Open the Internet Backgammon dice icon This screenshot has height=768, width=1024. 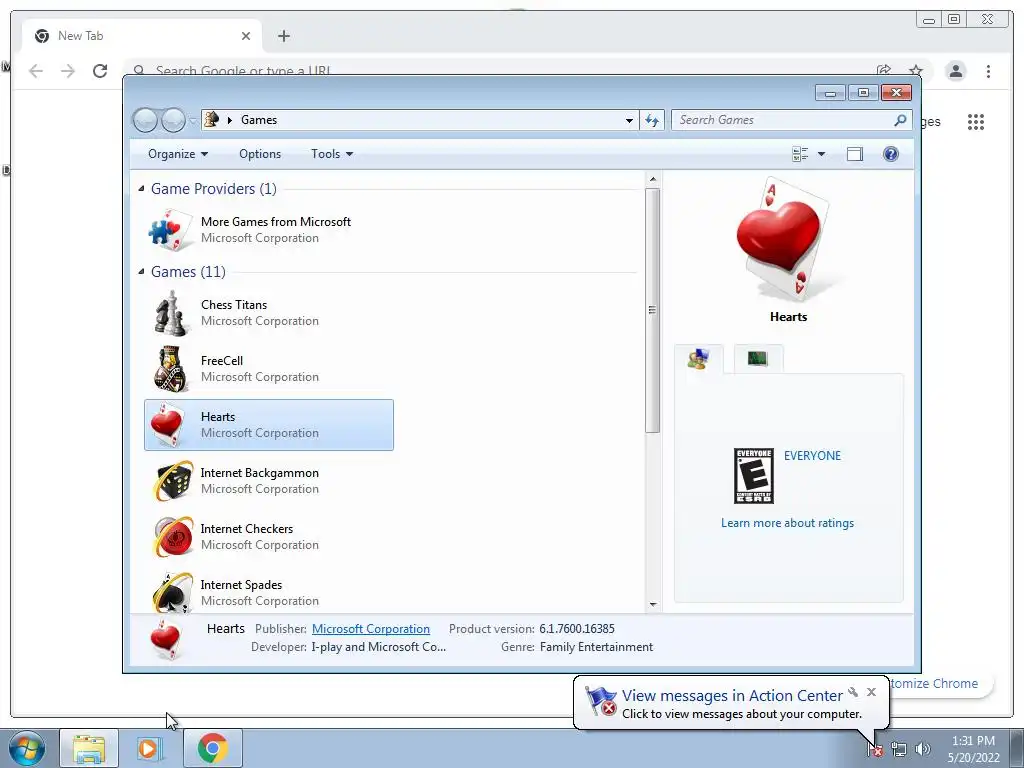coord(173,481)
